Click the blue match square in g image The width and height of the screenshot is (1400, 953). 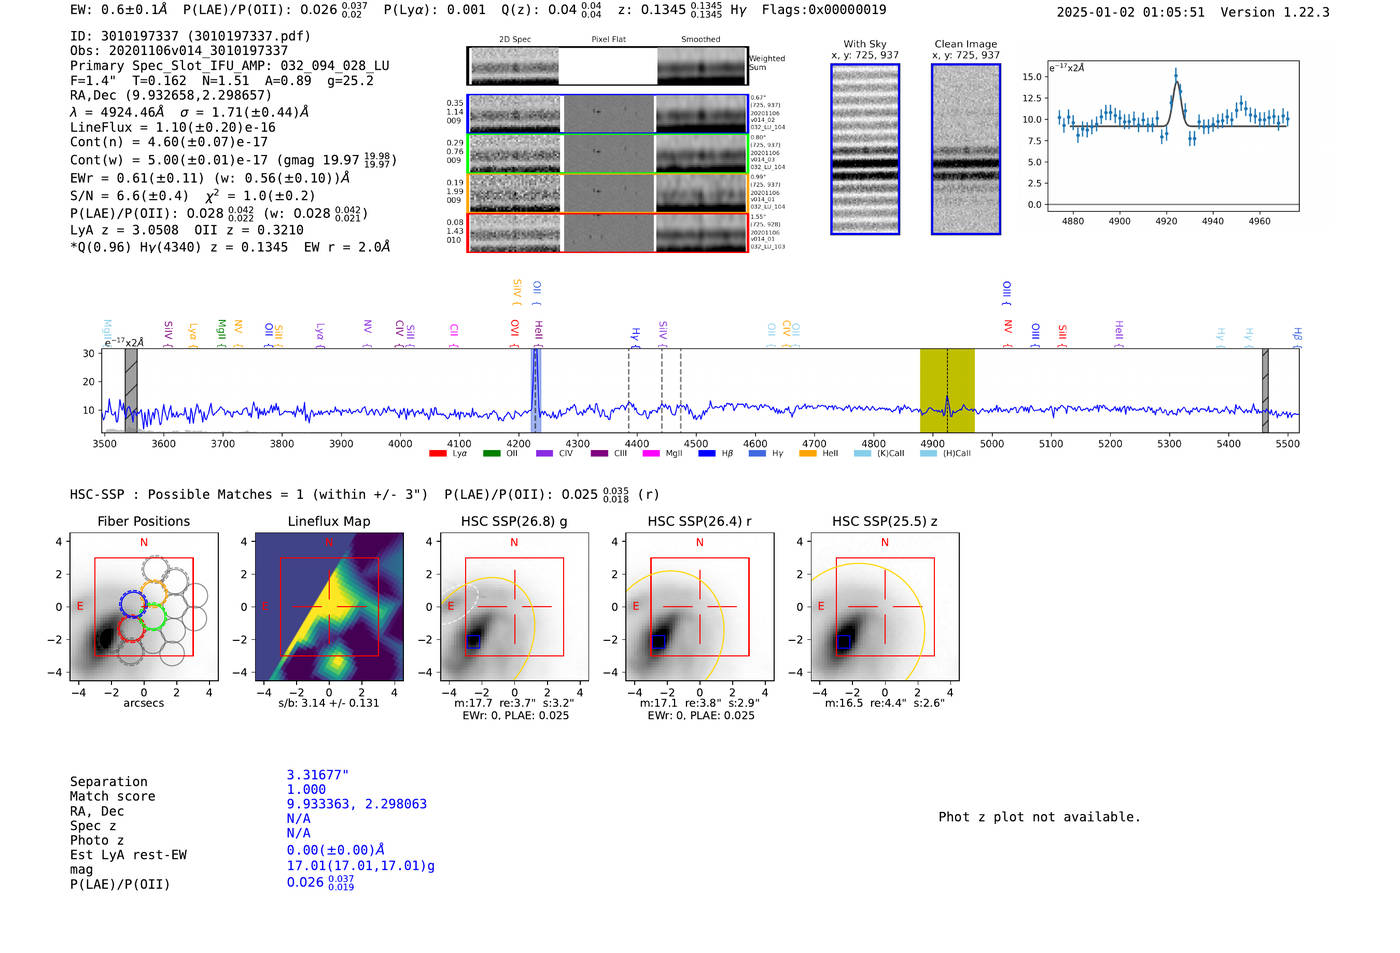[474, 642]
